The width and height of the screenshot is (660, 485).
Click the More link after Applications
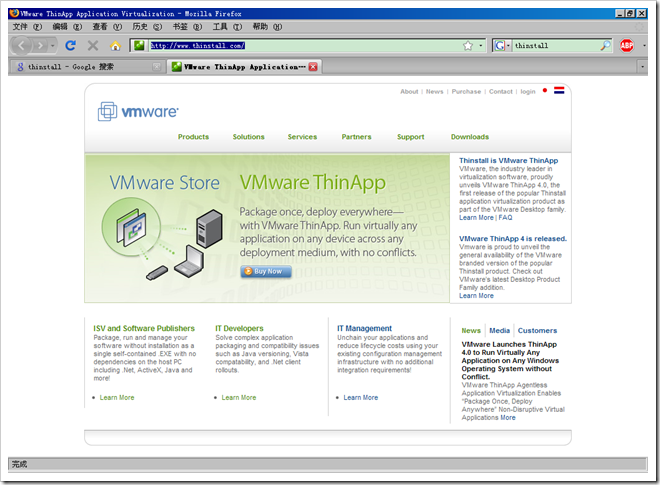pyautogui.click(x=508, y=418)
